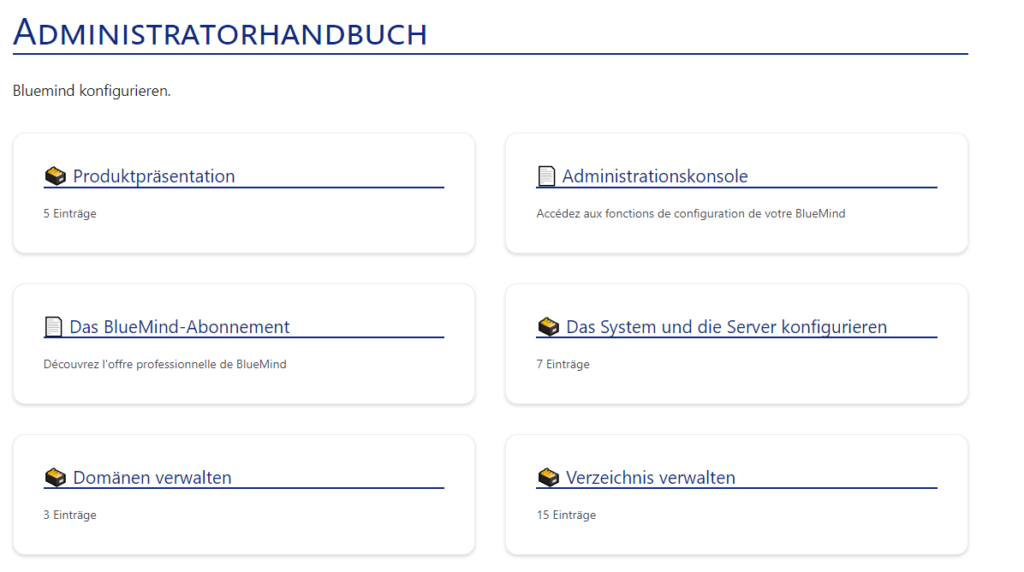Click the box icon beside Domänen verwalten

pos(55,478)
